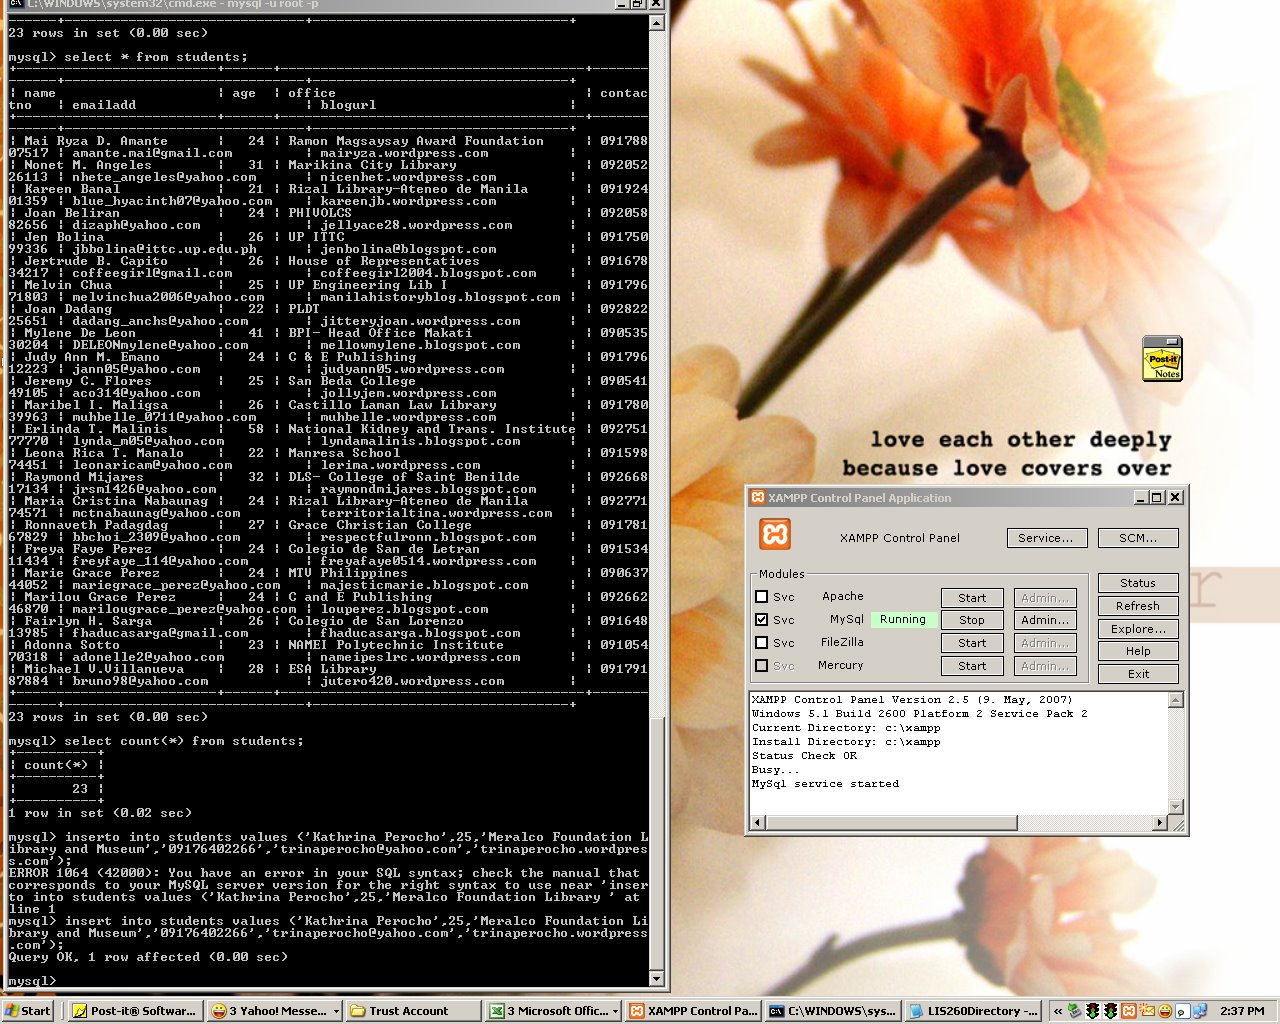This screenshot has height=1024, width=1280.
Task: Open SCM... in XAMPP Control Panel
Action: coord(1138,538)
